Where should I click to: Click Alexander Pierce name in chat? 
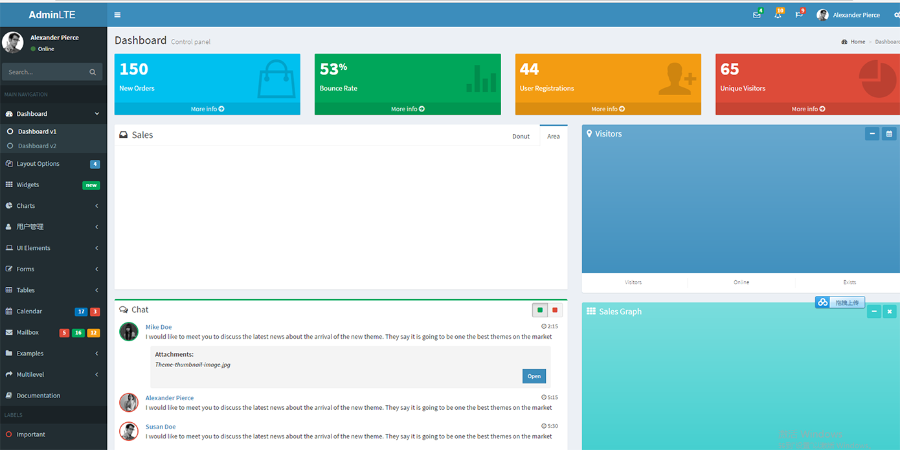click(169, 398)
